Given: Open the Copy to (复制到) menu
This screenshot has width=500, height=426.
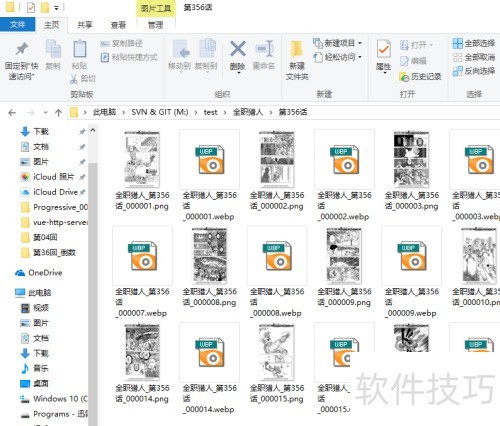Looking at the screenshot, I should tap(206, 55).
